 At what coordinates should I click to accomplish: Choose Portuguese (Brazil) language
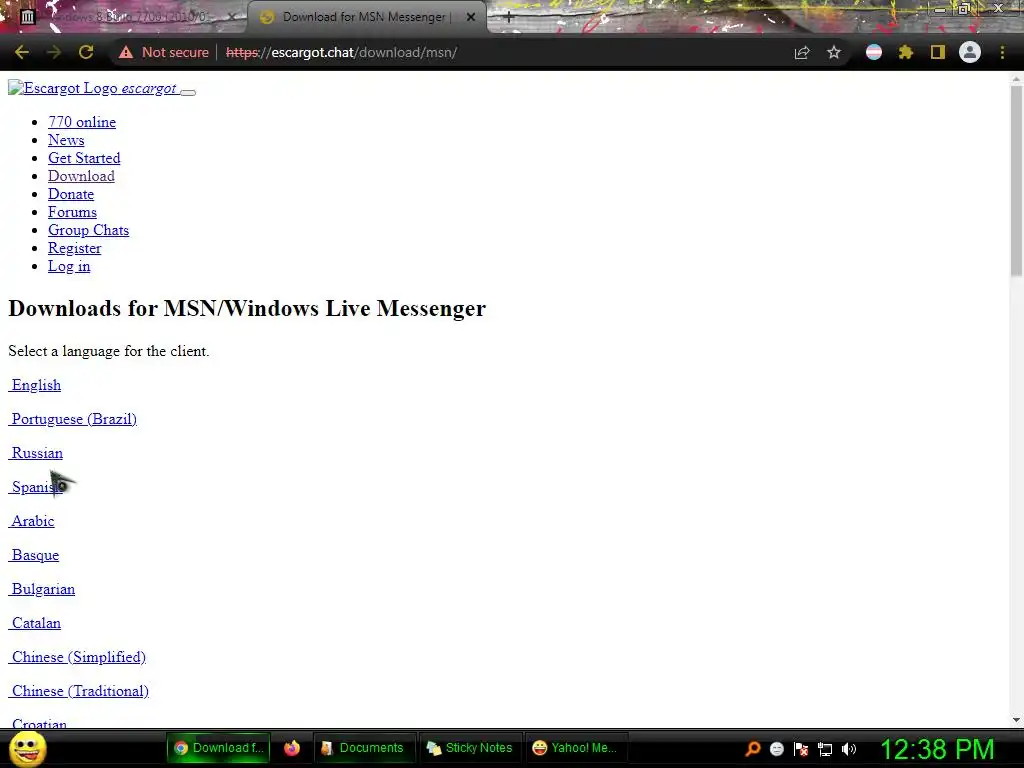(x=73, y=419)
